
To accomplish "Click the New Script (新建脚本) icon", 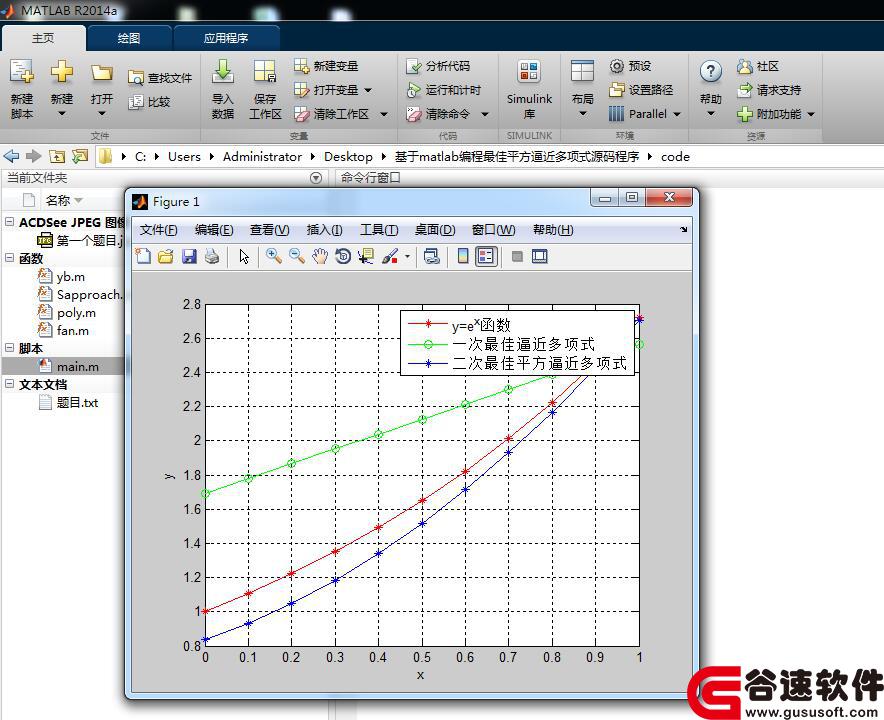I will coord(21,72).
